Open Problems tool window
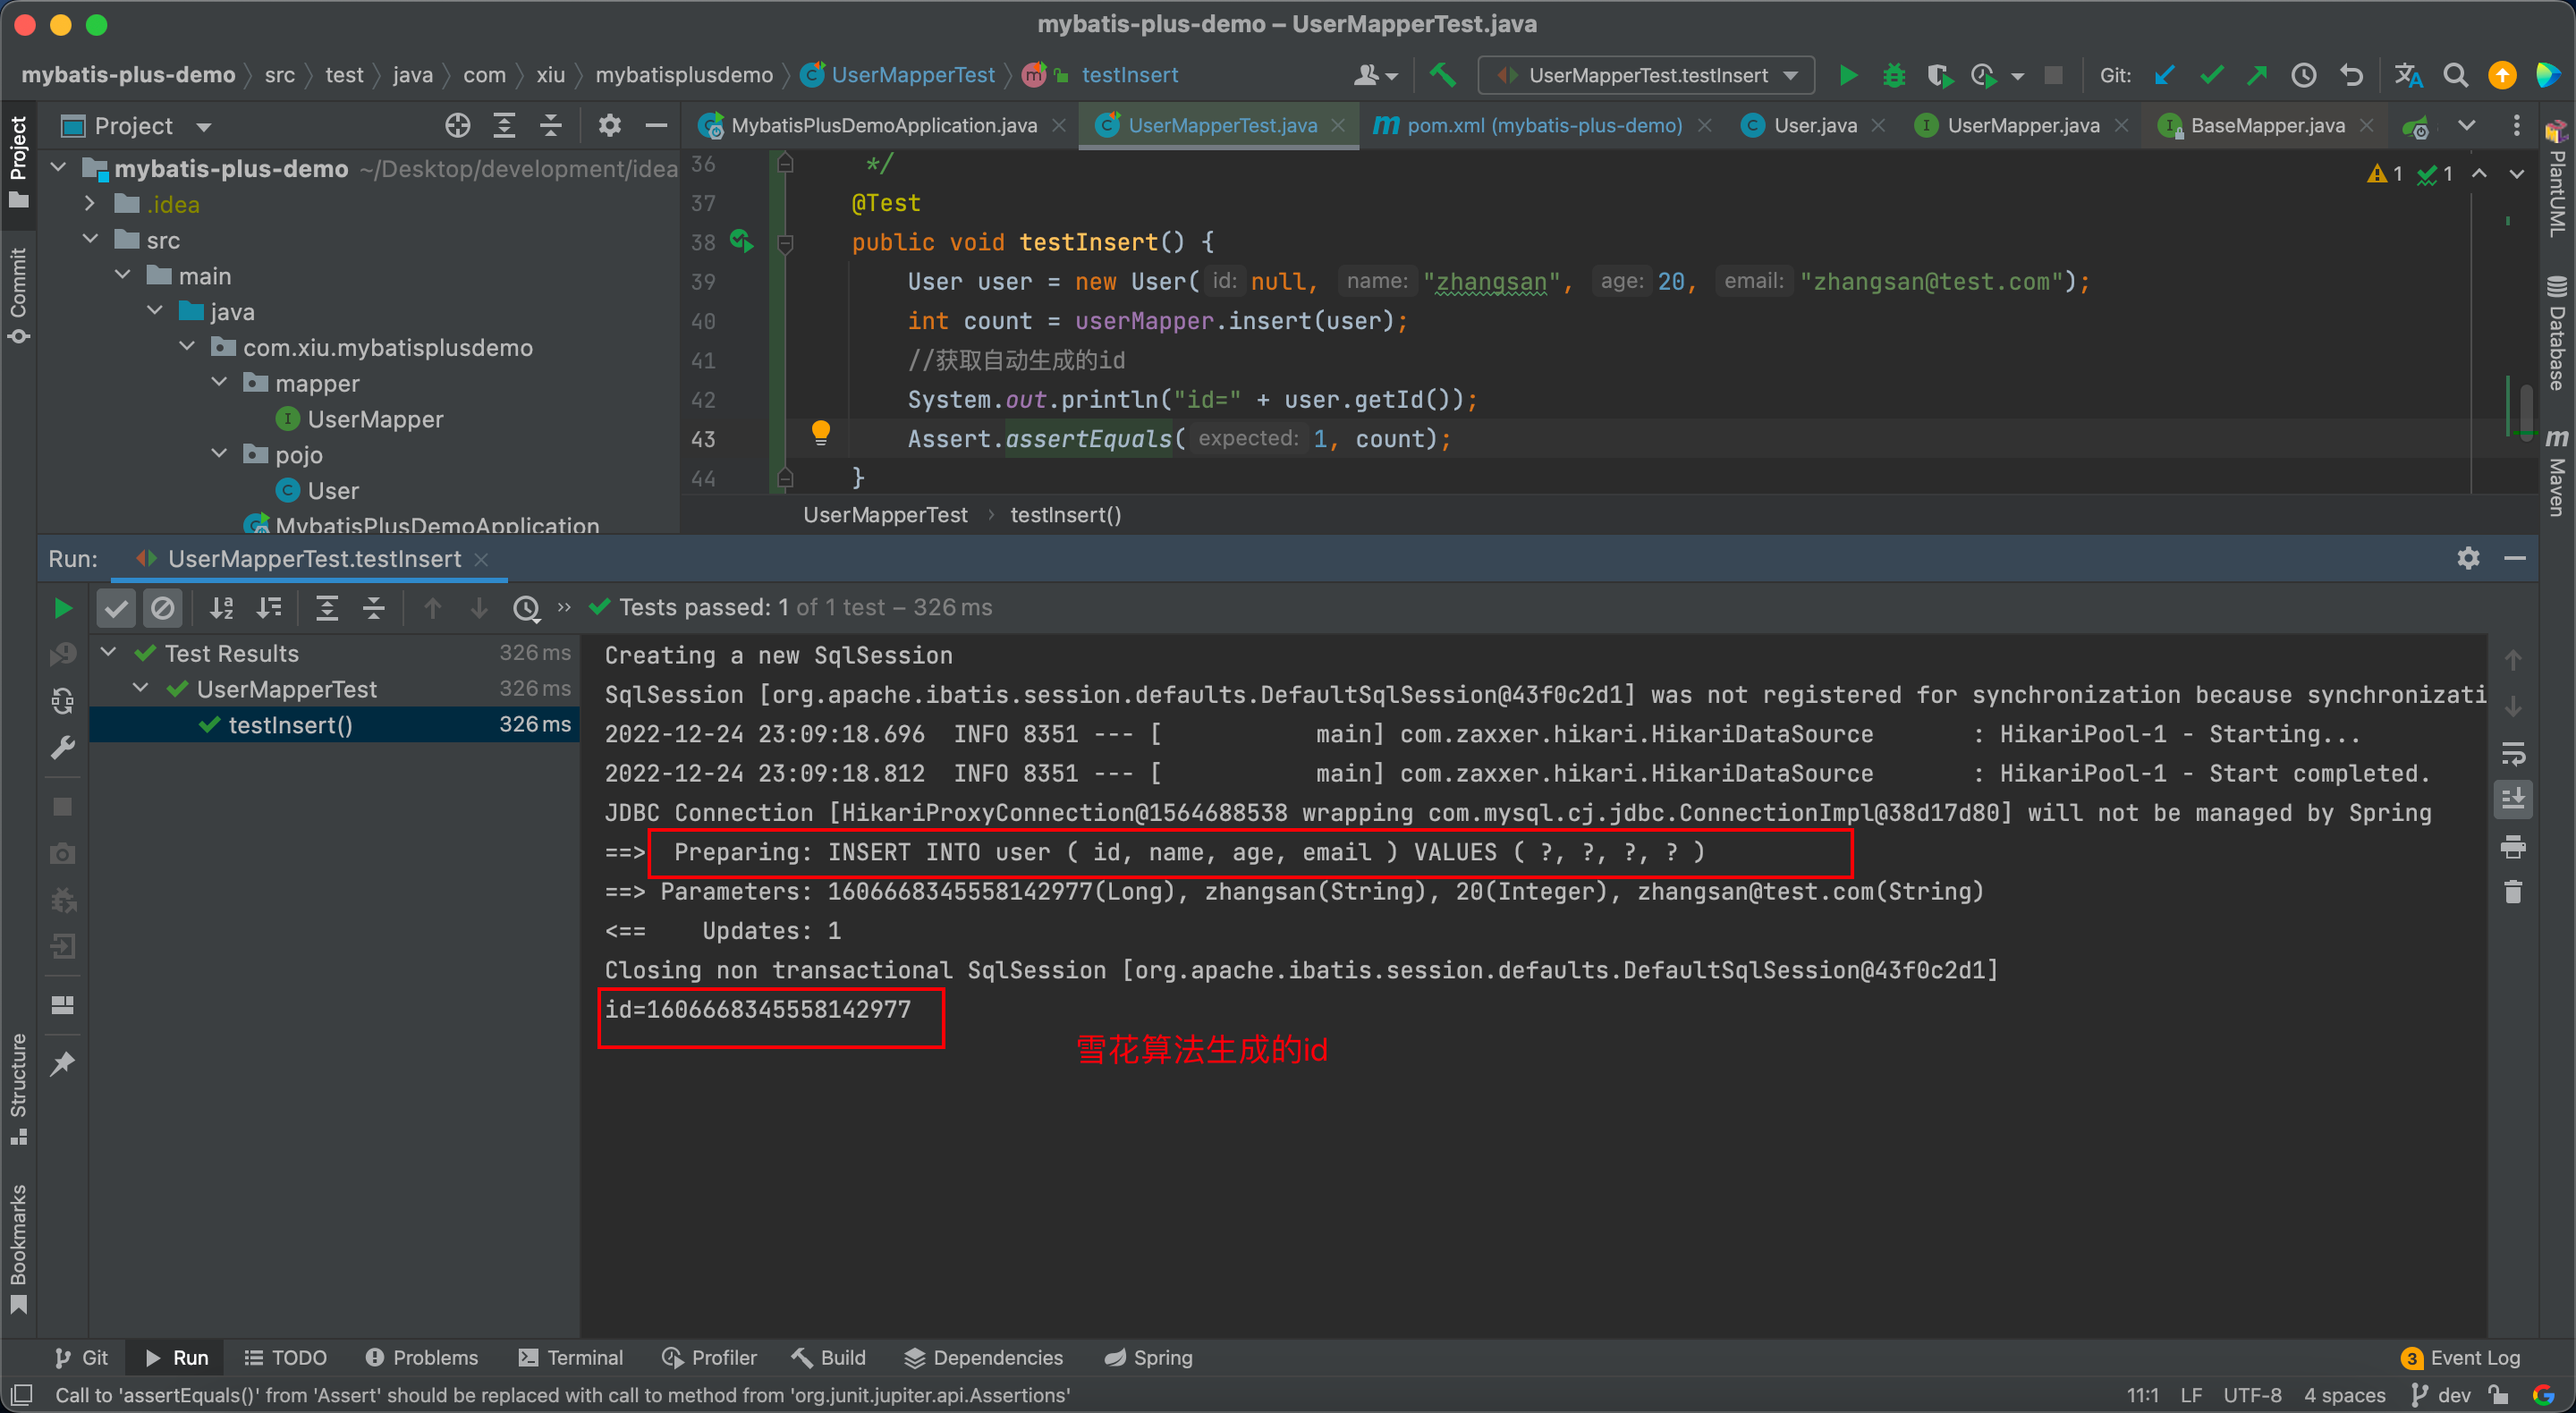2576x1413 pixels. 422,1357
